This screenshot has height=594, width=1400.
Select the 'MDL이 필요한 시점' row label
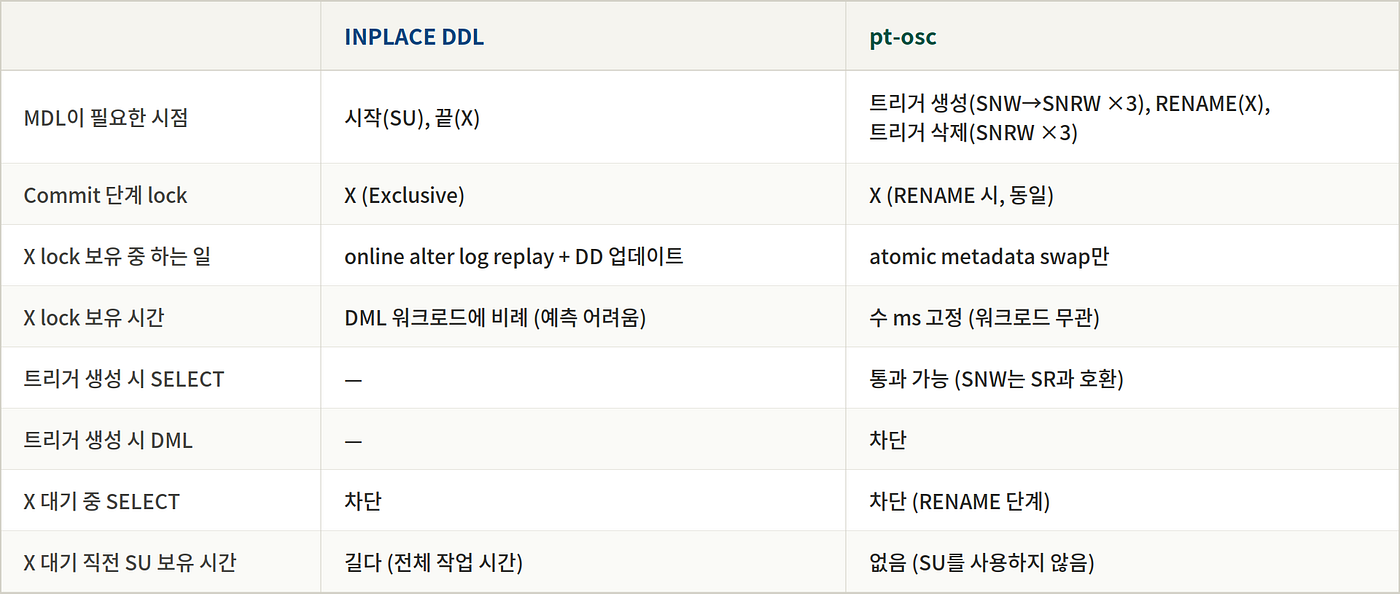[x=106, y=118]
